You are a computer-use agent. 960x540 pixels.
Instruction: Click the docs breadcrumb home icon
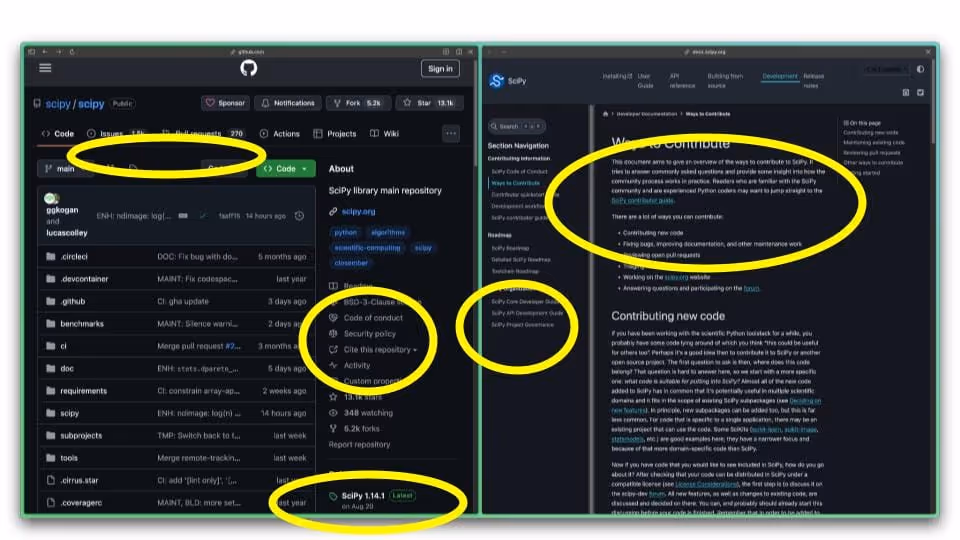coord(606,114)
